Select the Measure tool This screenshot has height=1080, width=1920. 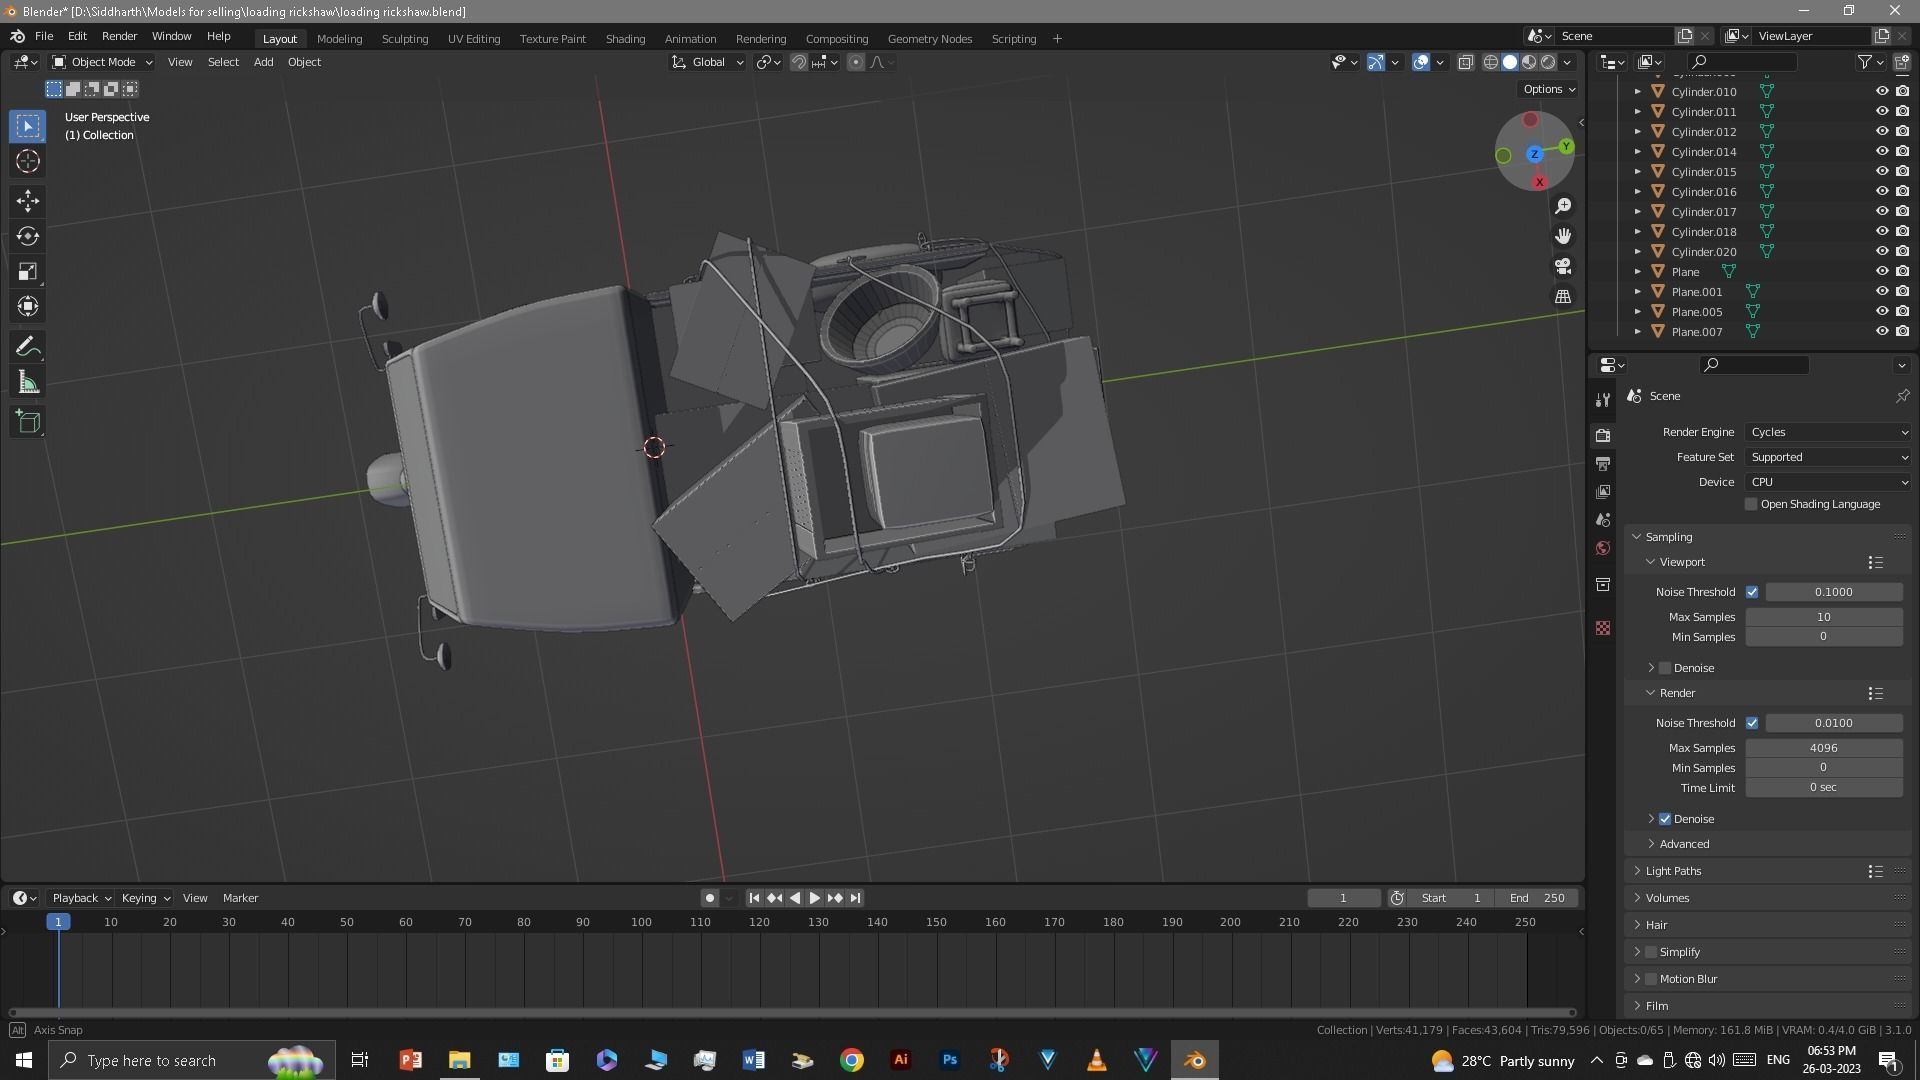(28, 382)
